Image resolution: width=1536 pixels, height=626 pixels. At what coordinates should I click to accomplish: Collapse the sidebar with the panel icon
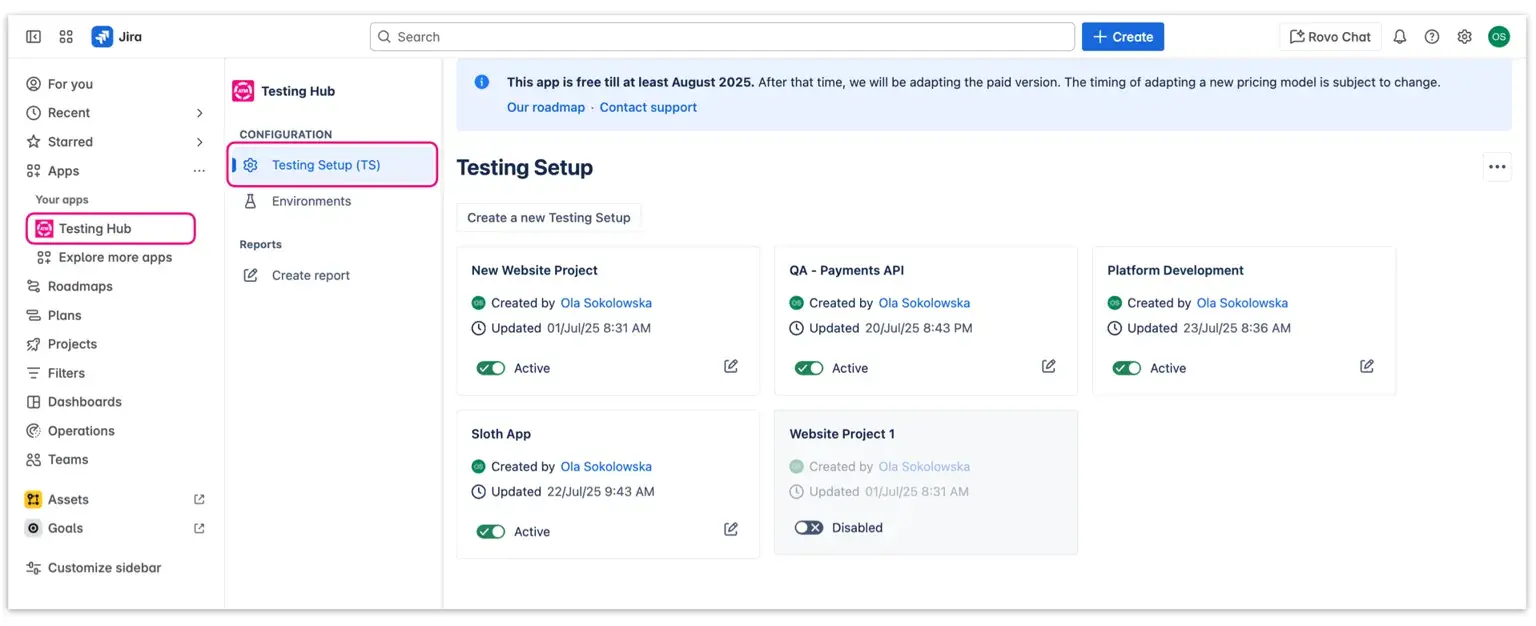33,36
